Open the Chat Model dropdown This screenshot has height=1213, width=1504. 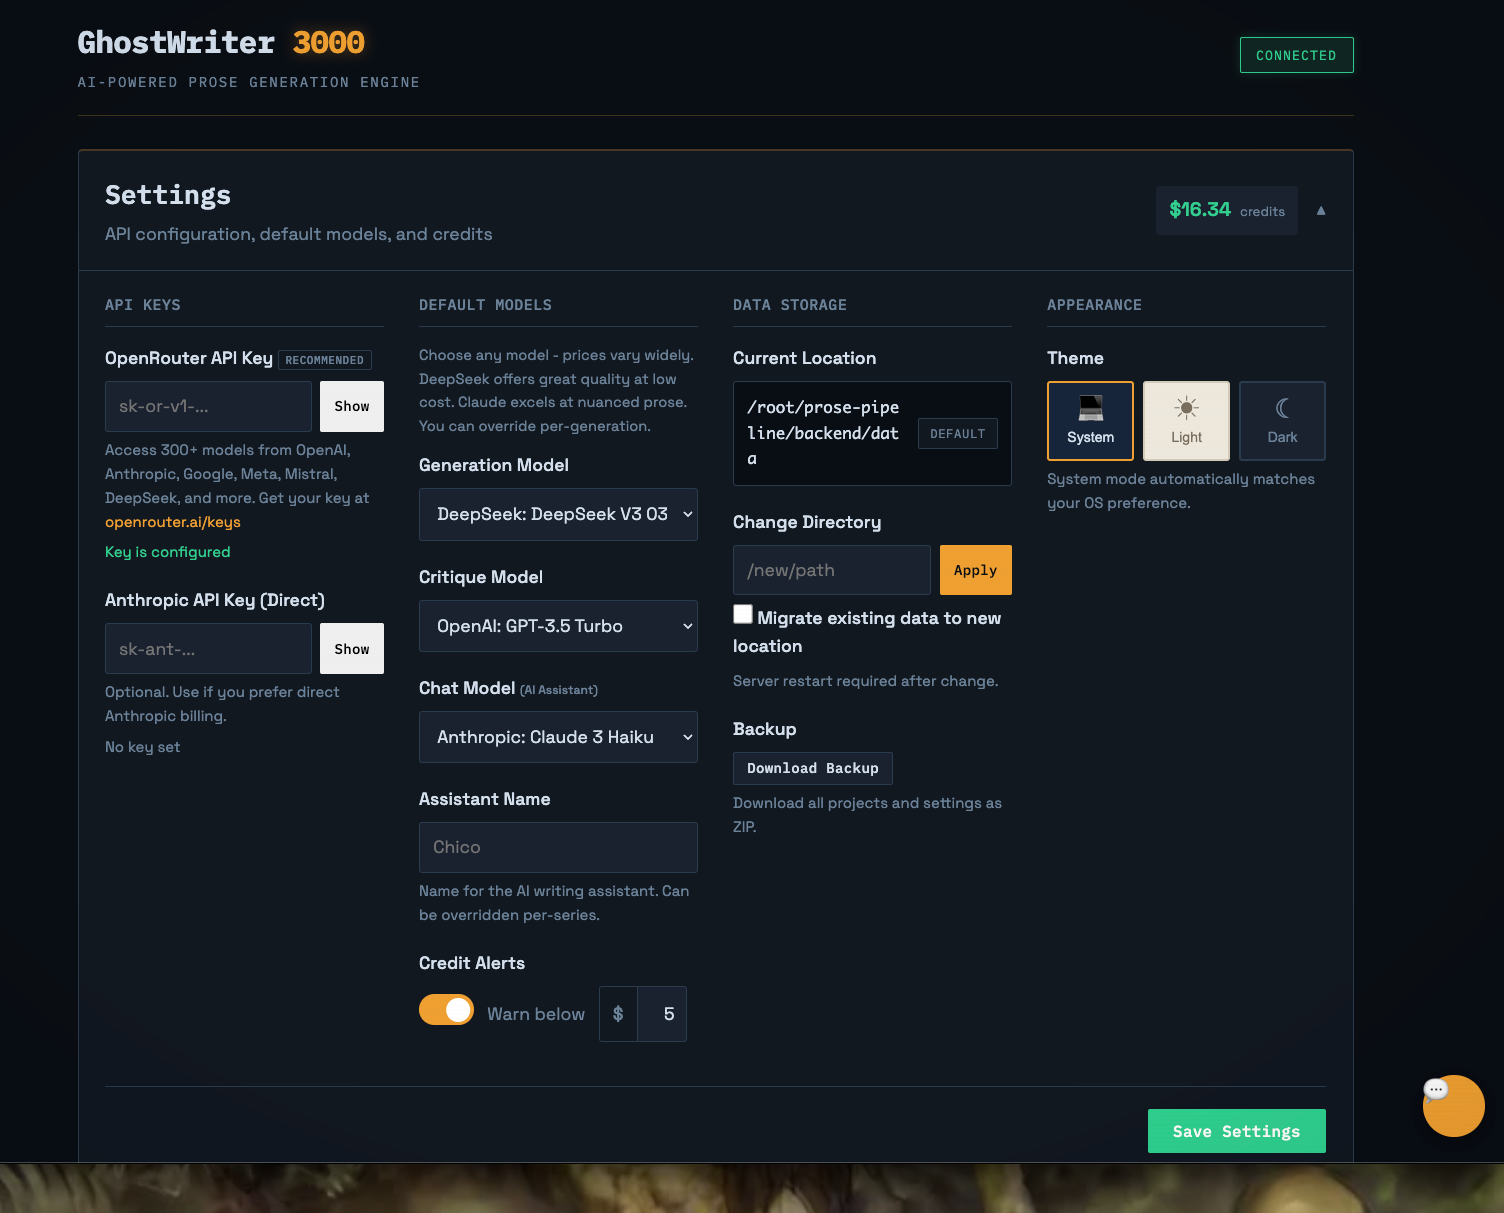tap(558, 737)
